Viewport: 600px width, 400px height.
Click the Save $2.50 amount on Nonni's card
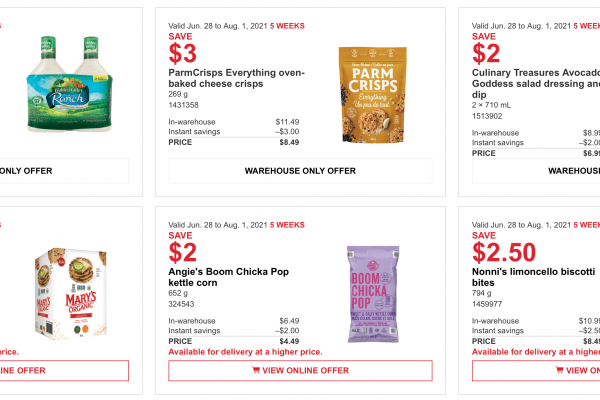point(504,253)
